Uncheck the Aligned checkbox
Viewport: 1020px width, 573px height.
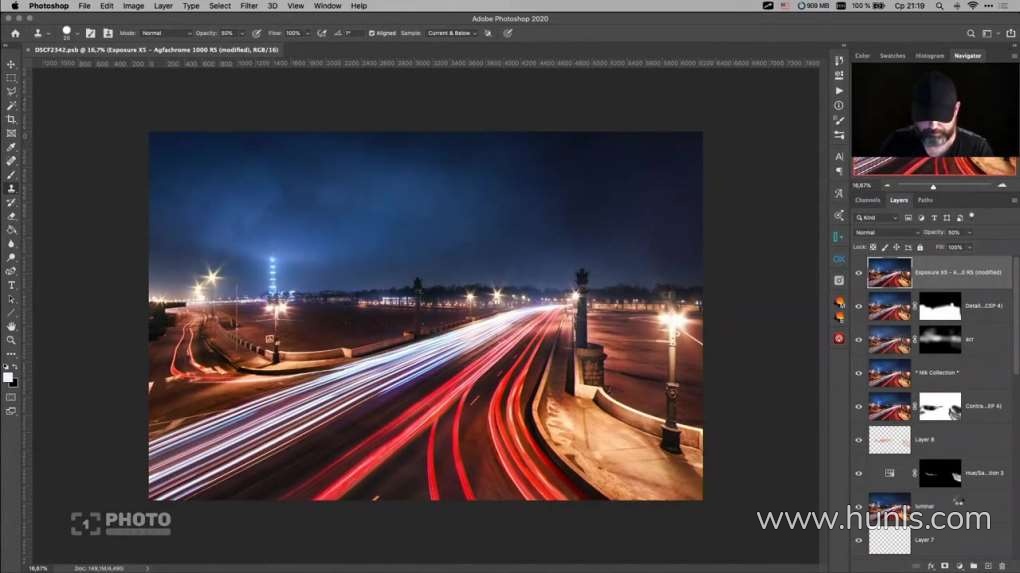tap(372, 33)
